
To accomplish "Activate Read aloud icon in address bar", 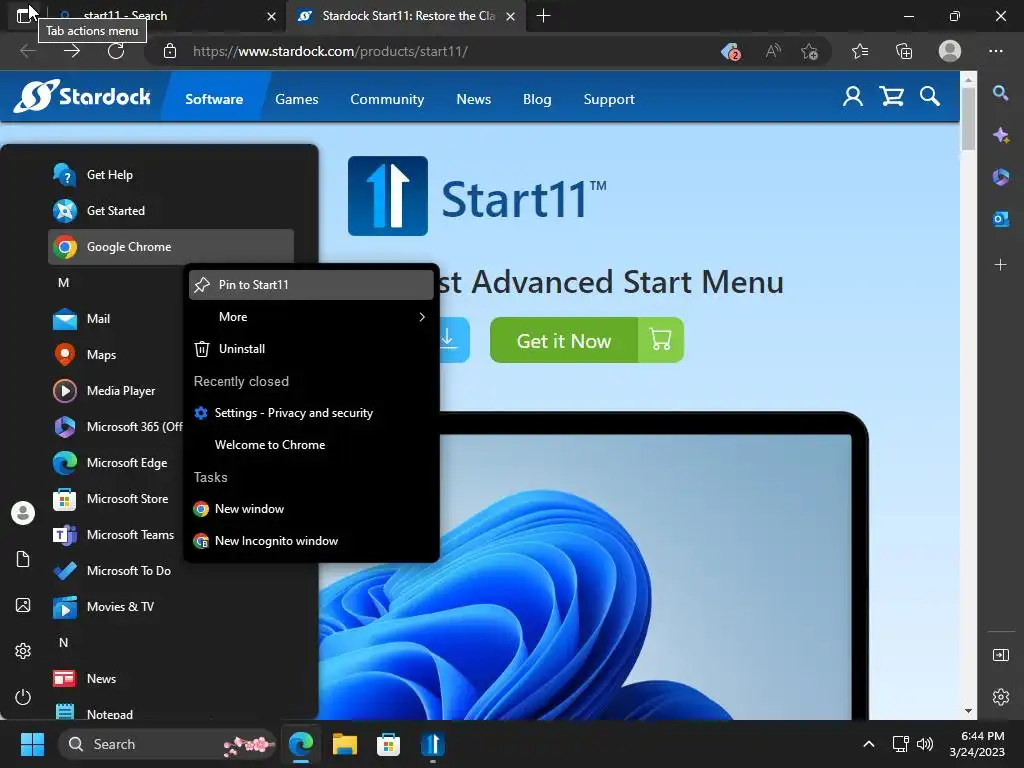I will pos(773,51).
